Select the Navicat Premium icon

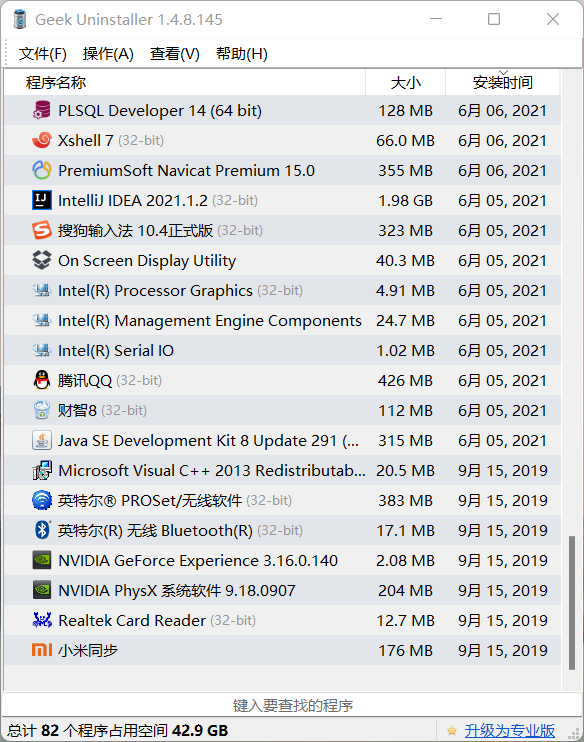42,170
